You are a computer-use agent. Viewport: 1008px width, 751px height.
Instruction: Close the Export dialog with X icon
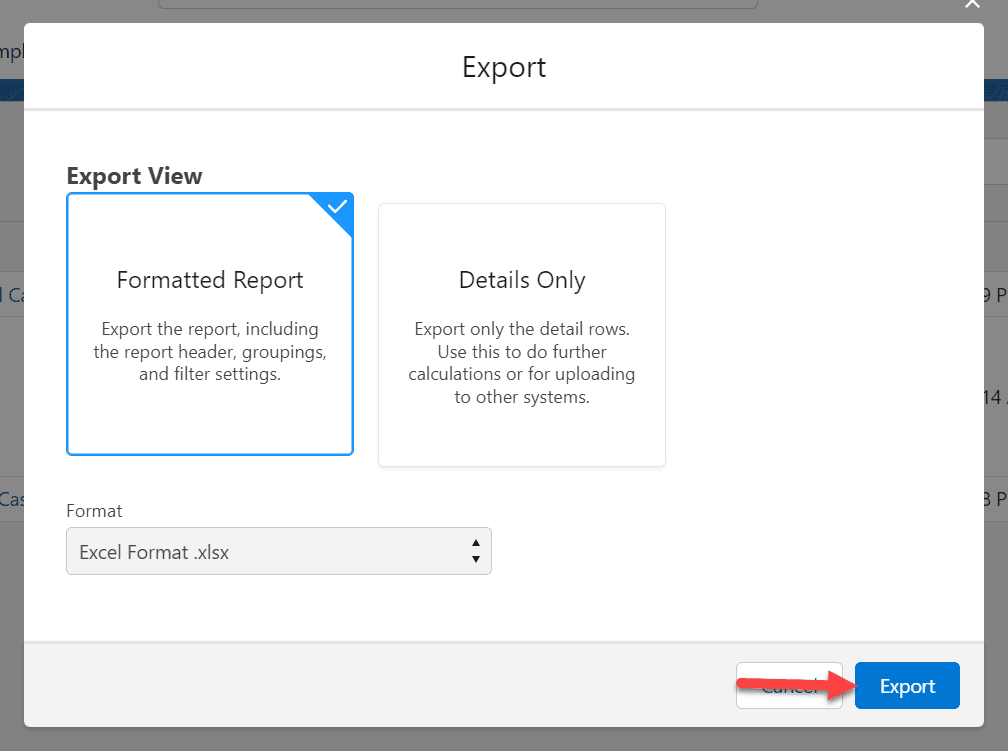click(x=971, y=5)
